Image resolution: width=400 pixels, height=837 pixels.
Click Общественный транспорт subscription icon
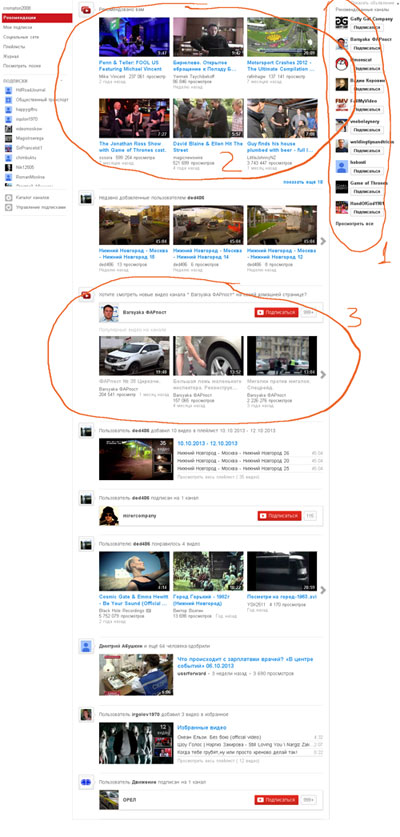[x=9, y=100]
